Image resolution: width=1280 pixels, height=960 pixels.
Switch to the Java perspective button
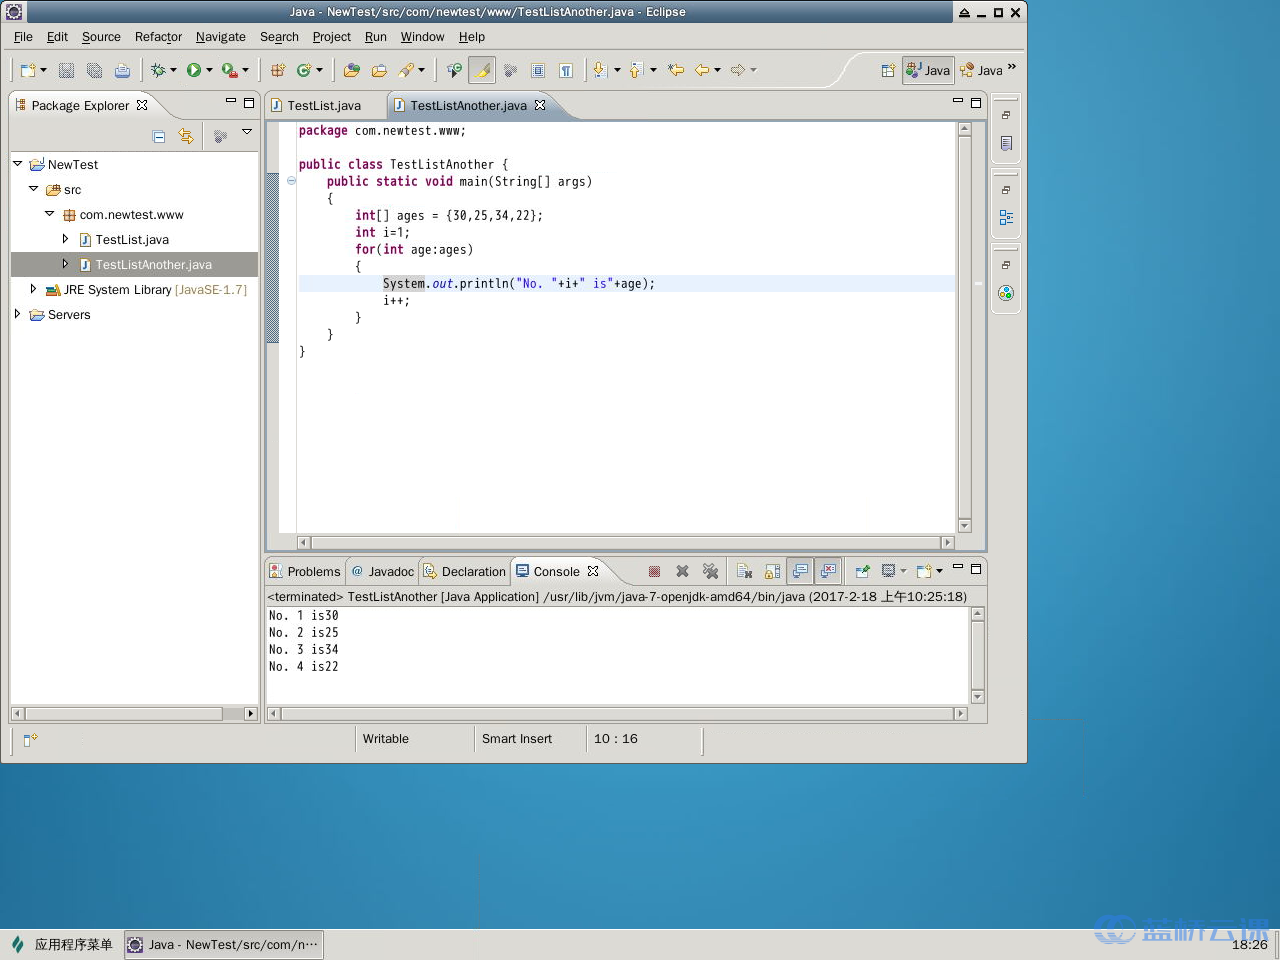coord(928,70)
